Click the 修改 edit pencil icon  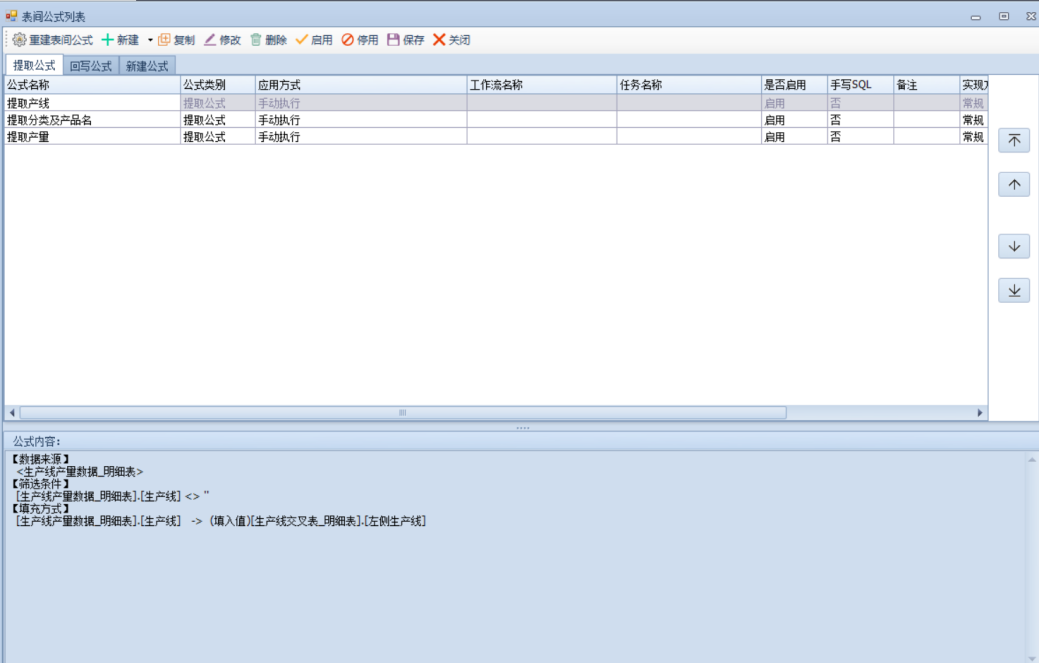point(210,40)
